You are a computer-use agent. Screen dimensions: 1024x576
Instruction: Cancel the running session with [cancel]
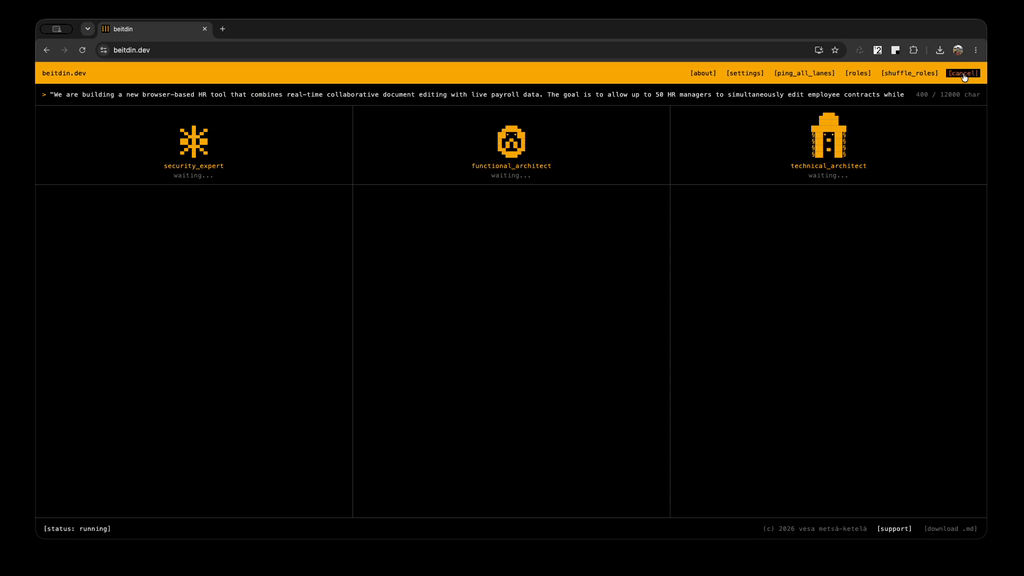point(963,73)
